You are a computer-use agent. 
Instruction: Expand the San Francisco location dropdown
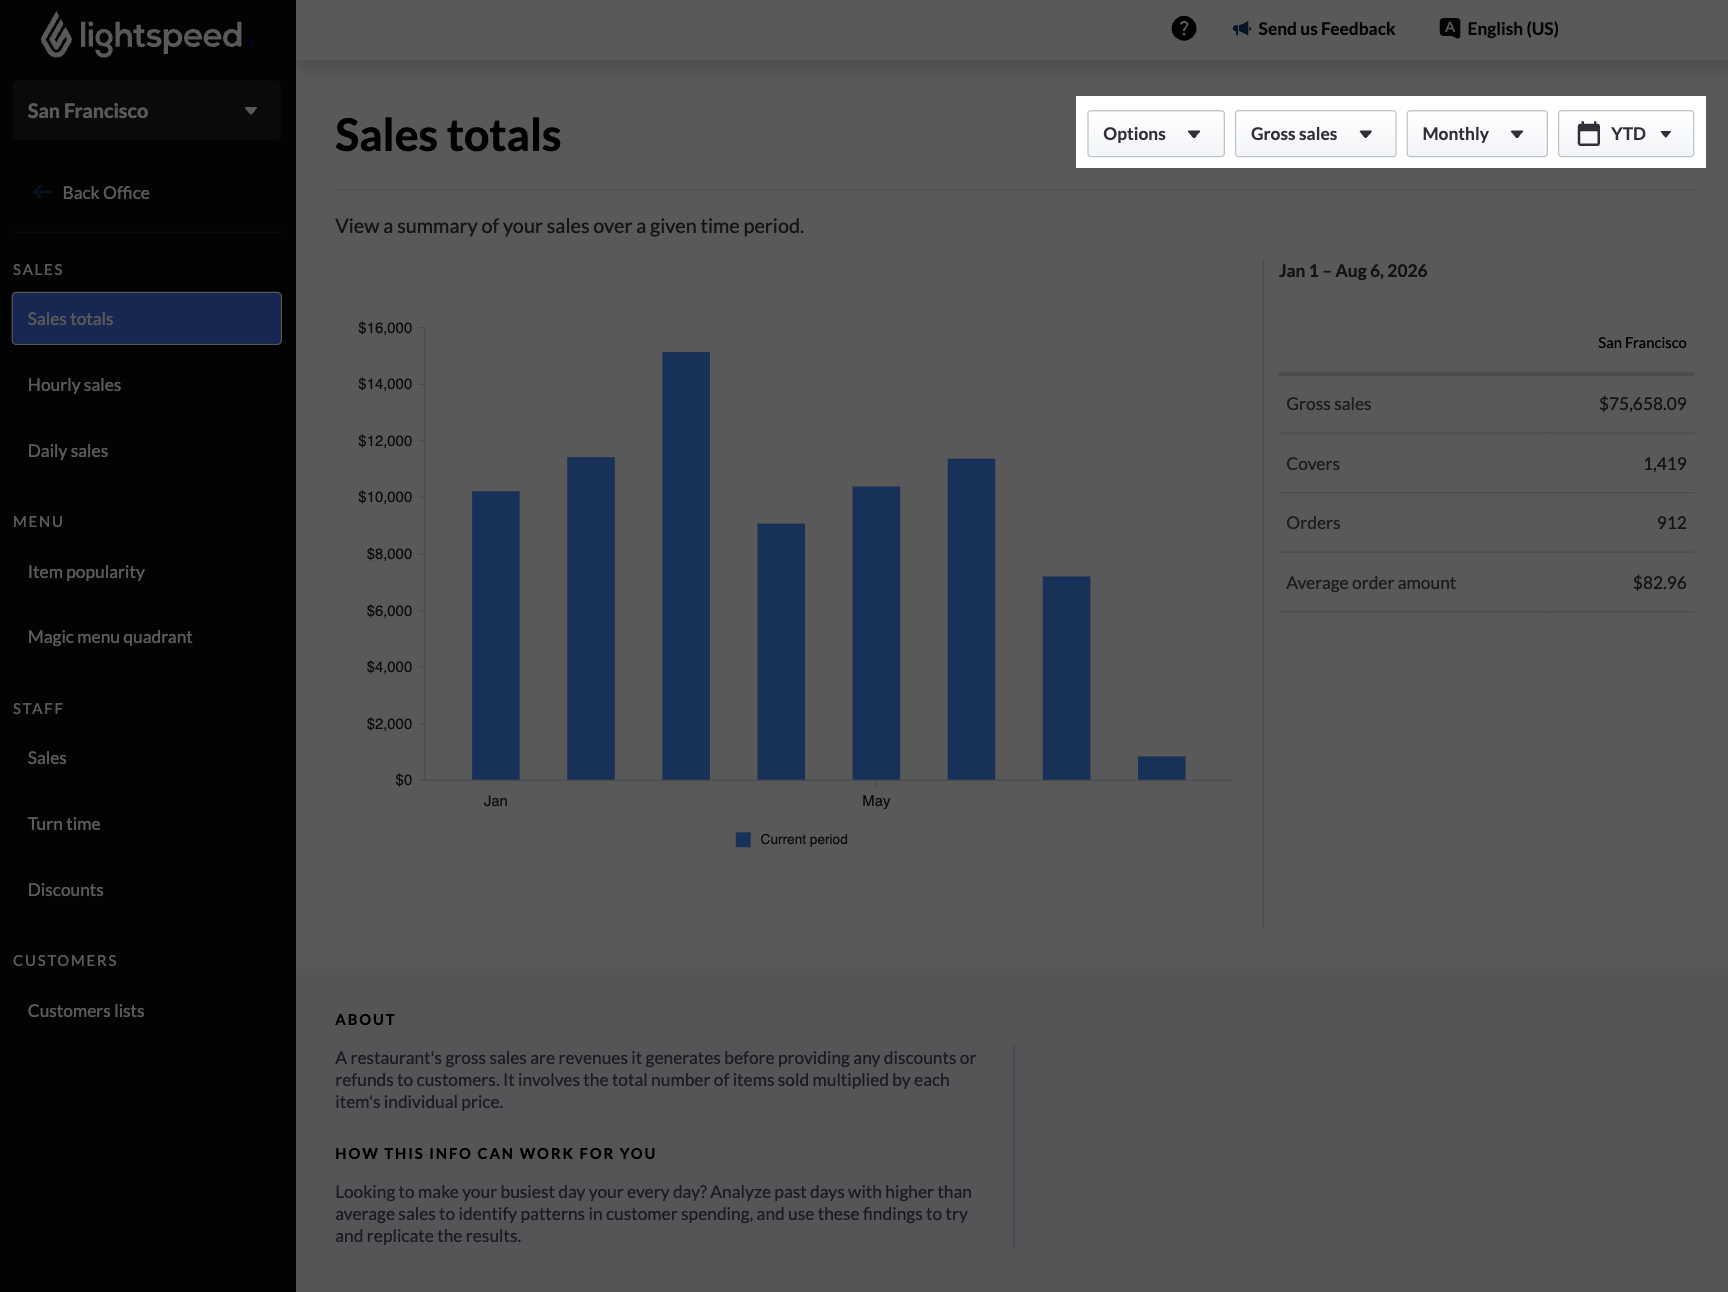[147, 111]
